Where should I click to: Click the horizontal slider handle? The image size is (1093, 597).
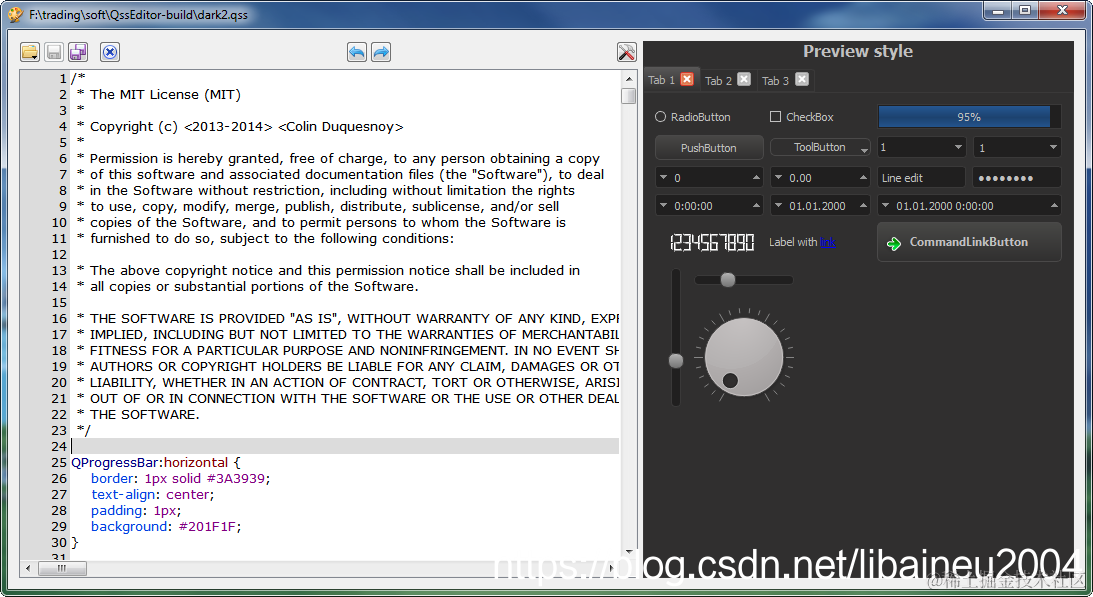coord(728,280)
